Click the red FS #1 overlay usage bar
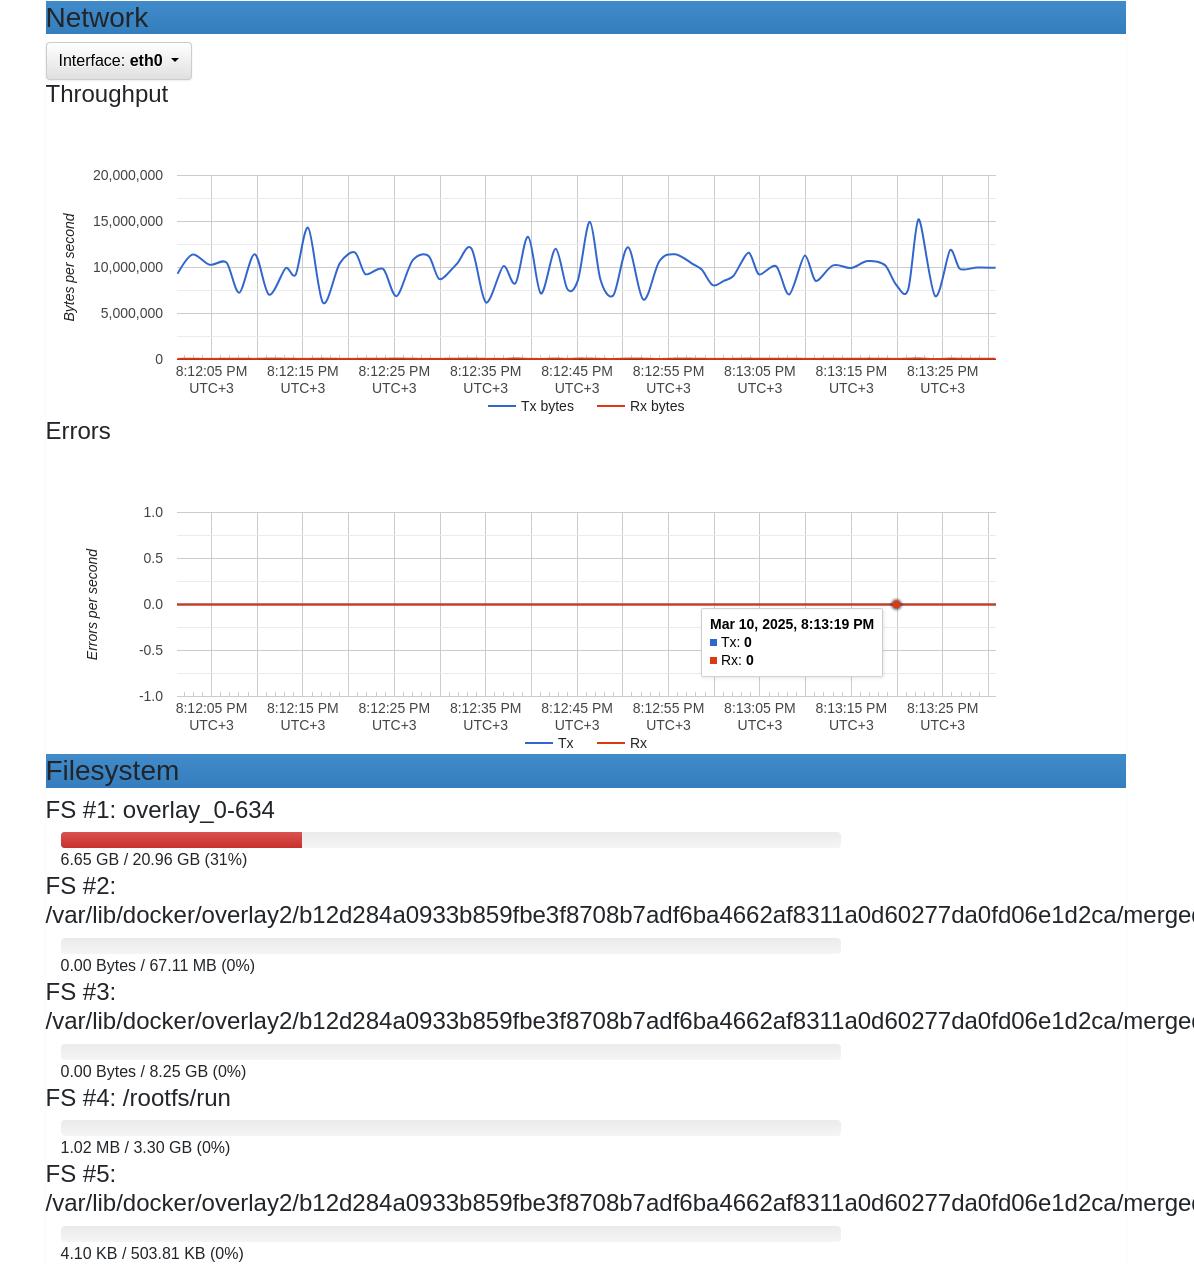The image size is (1194, 1264). (x=181, y=840)
